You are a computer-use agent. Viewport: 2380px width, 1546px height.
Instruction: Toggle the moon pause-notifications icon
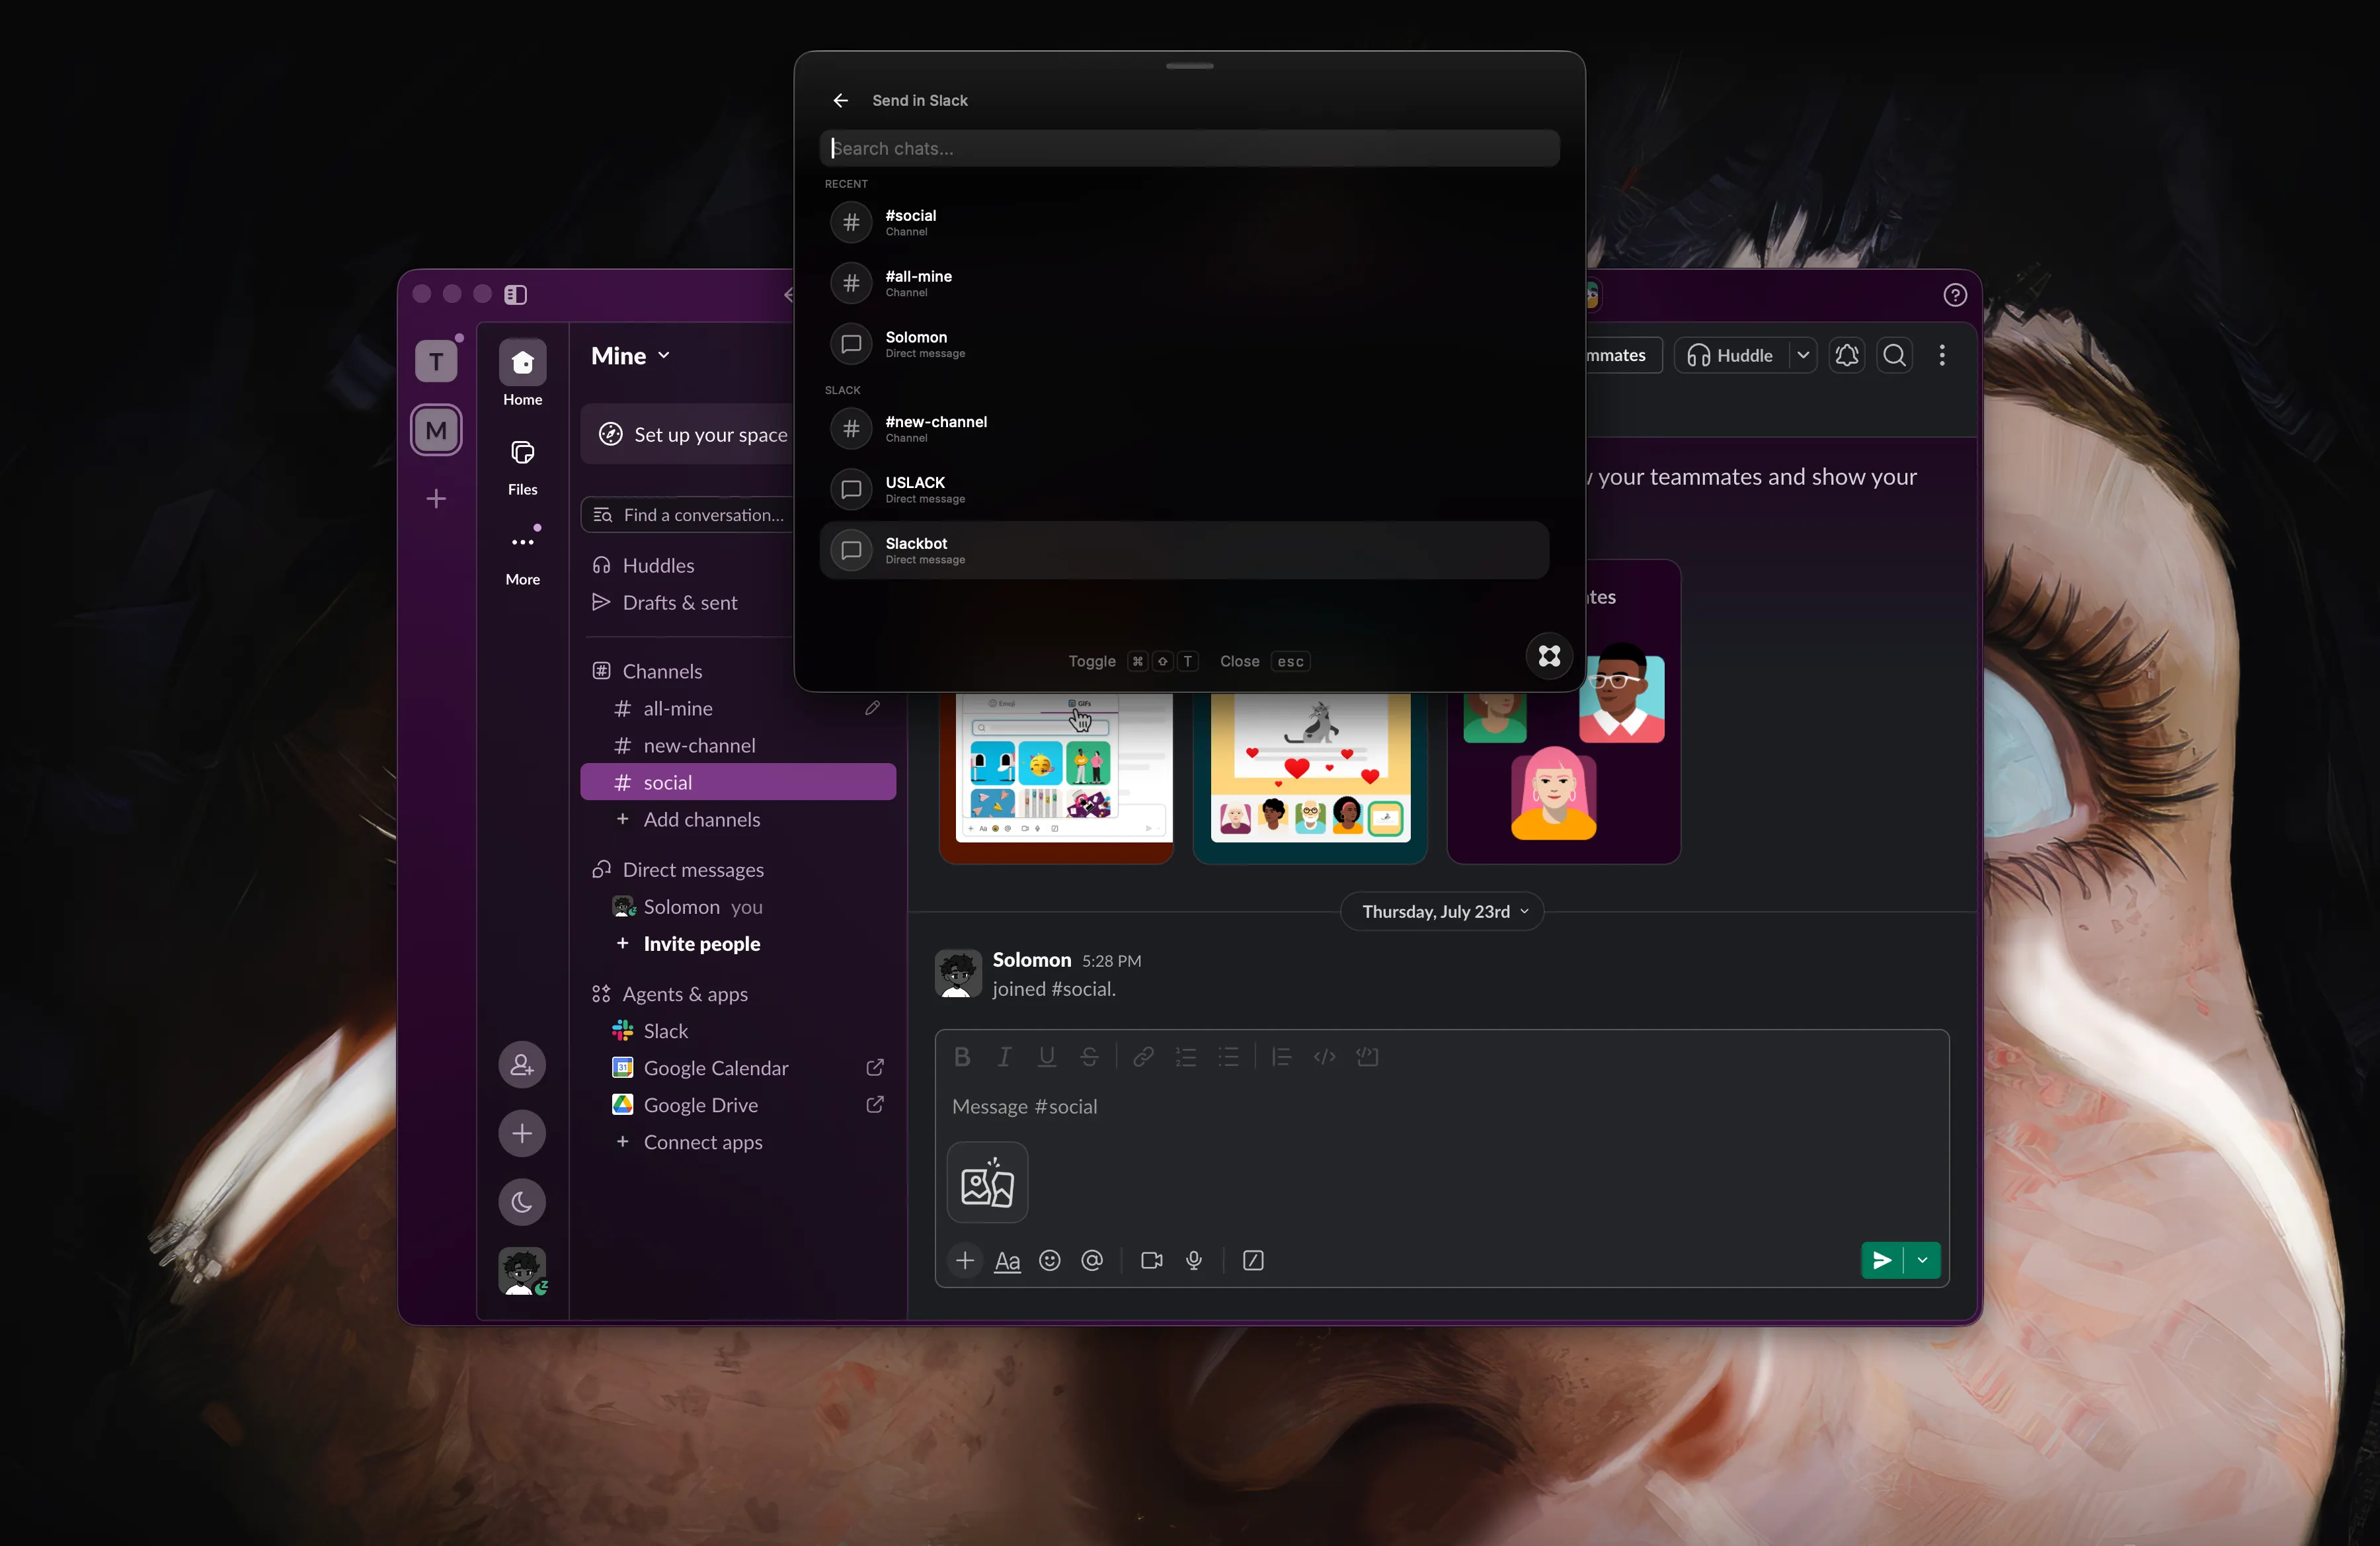tap(522, 1203)
